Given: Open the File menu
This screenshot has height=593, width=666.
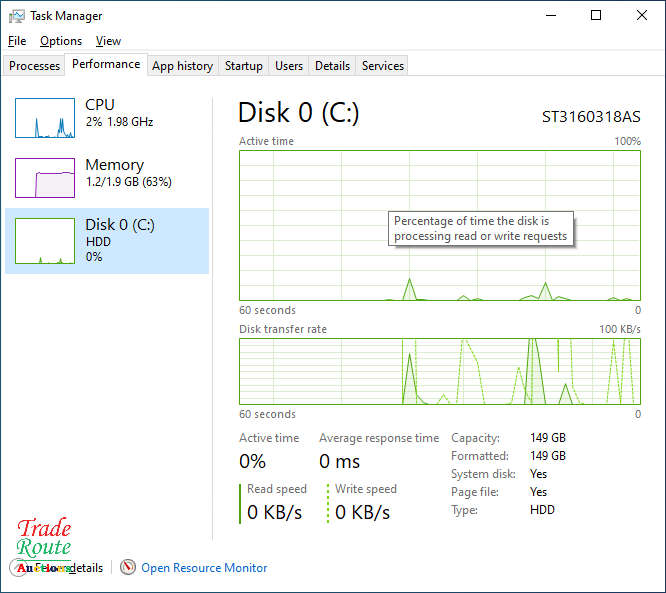Looking at the screenshot, I should [x=17, y=41].
